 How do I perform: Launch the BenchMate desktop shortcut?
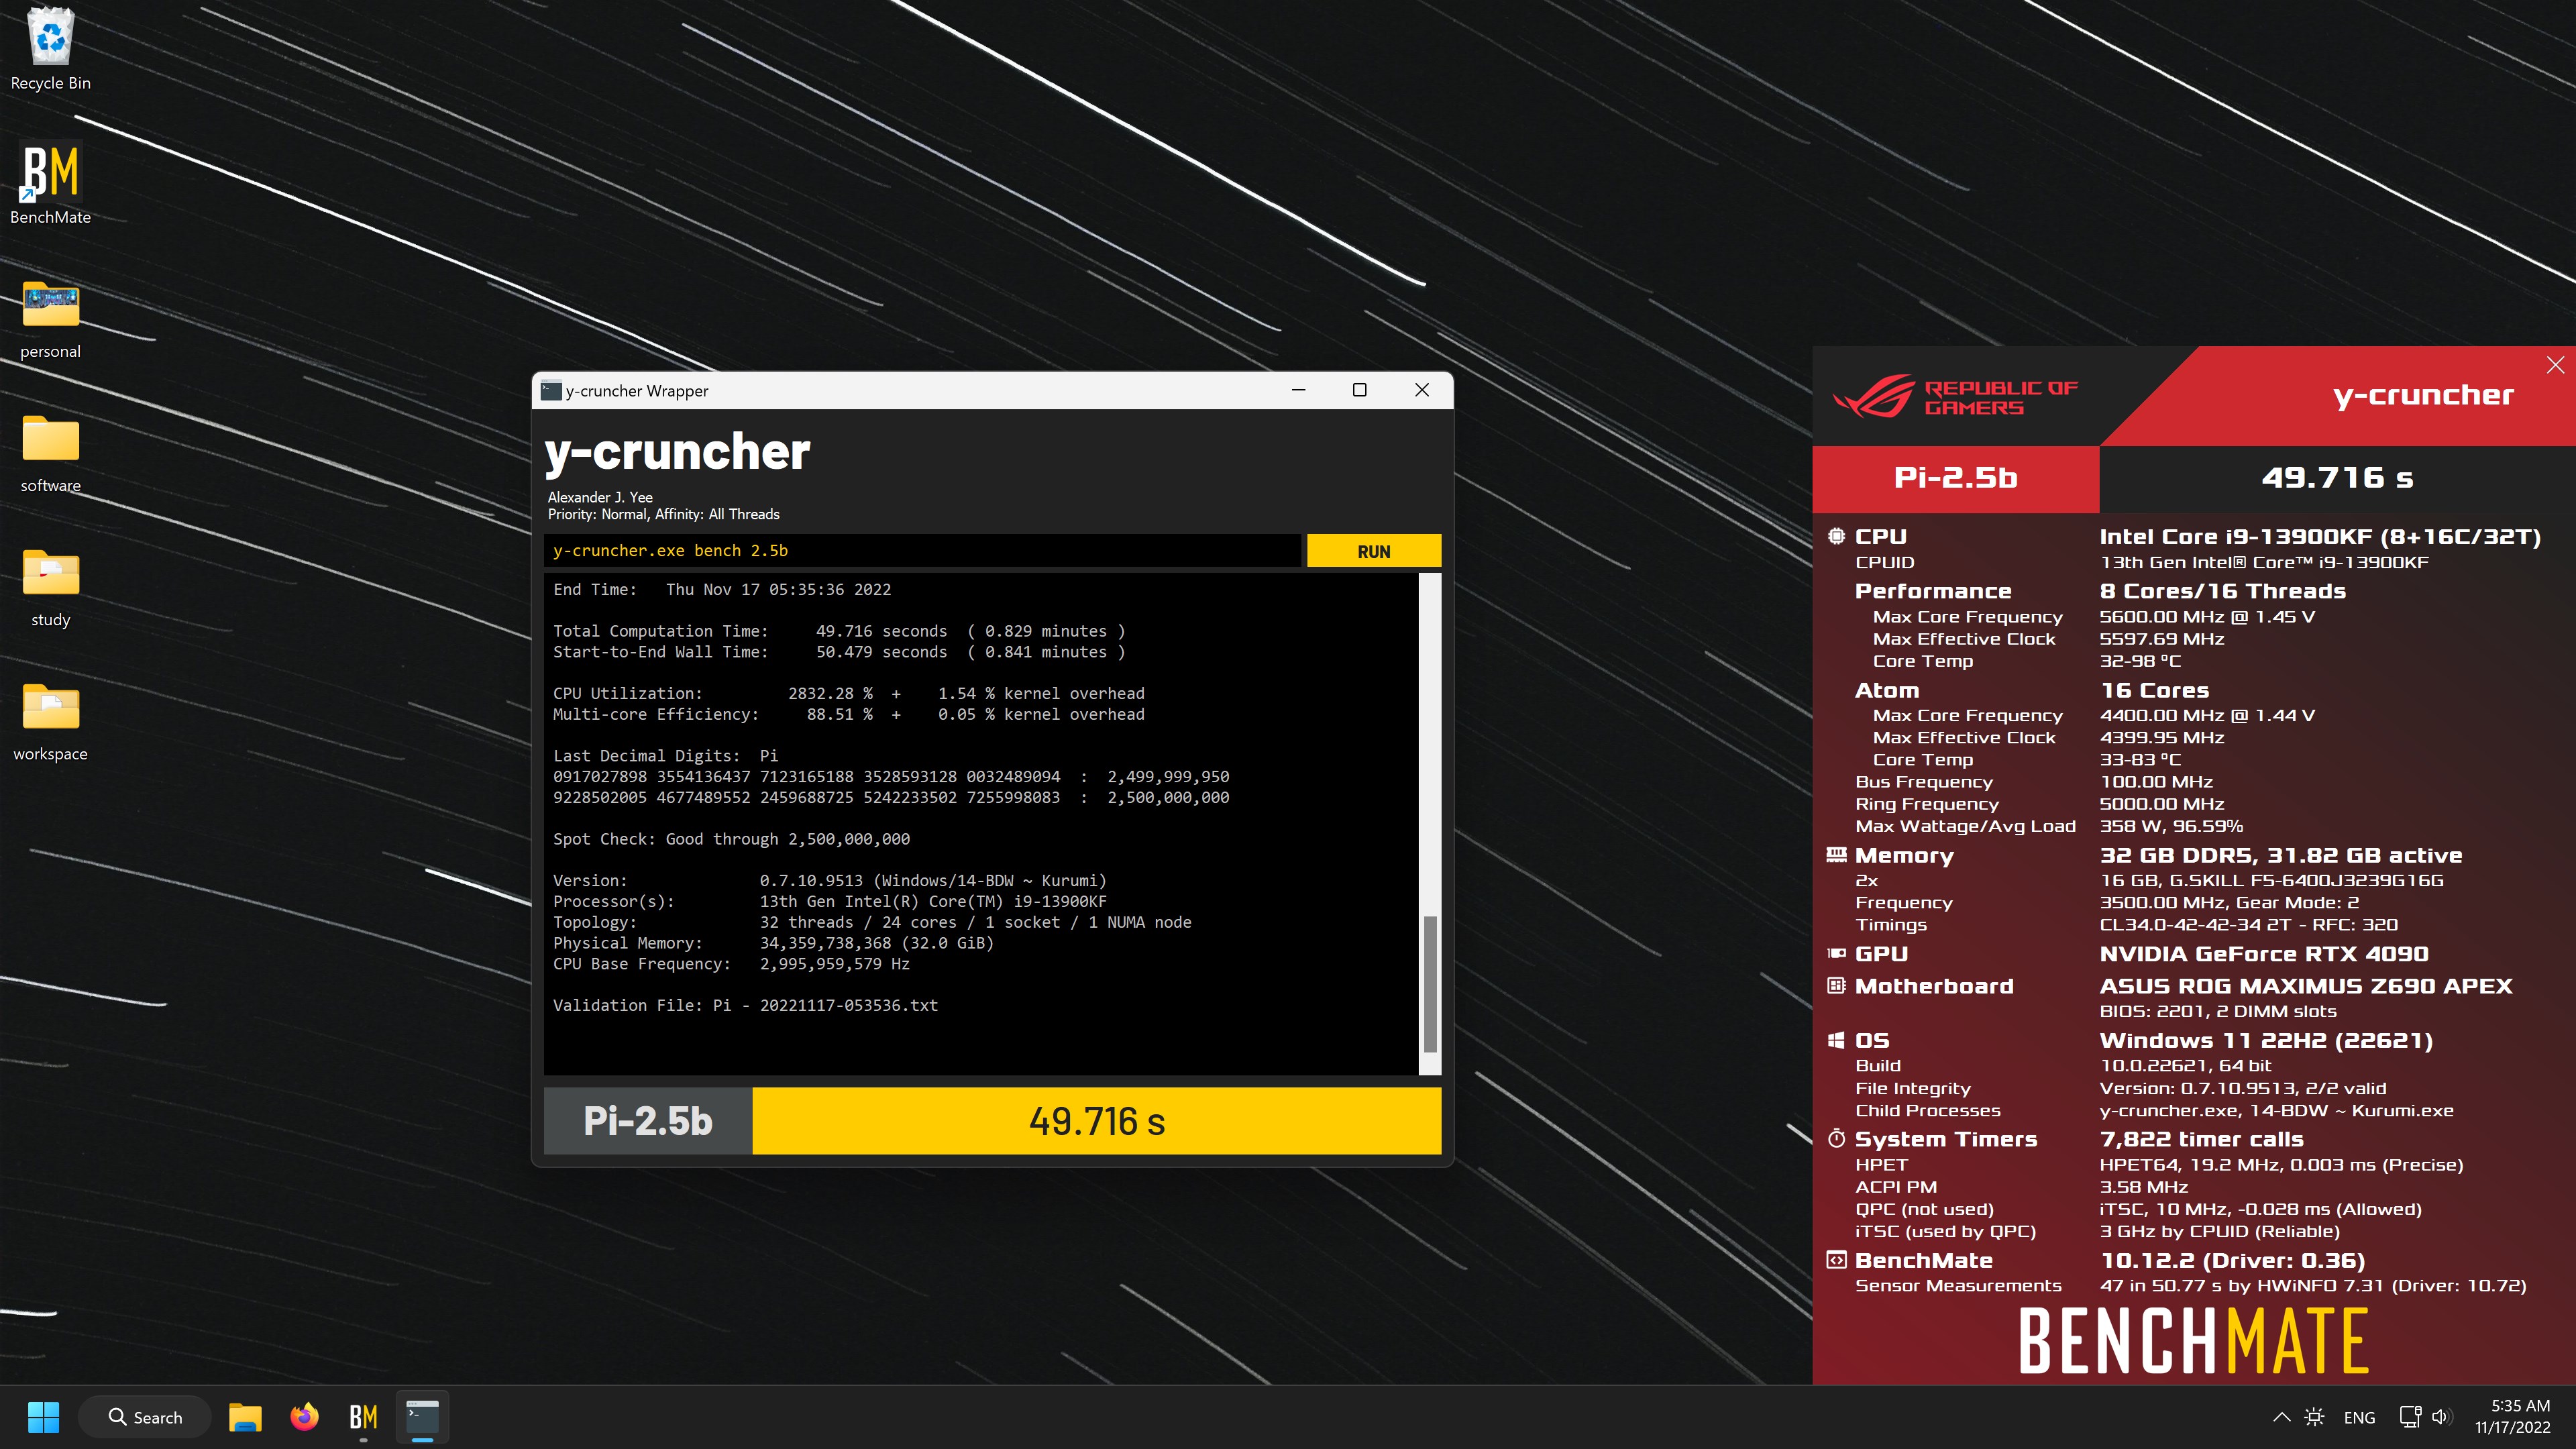(x=50, y=183)
